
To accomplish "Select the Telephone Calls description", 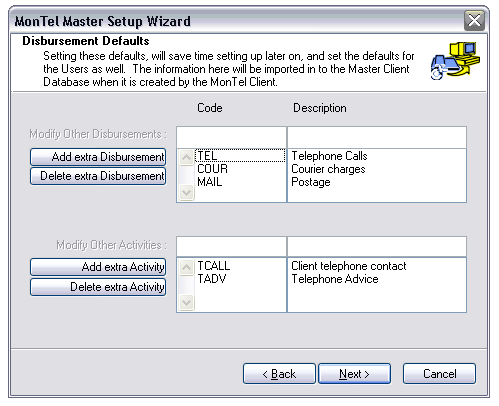I will point(329,156).
